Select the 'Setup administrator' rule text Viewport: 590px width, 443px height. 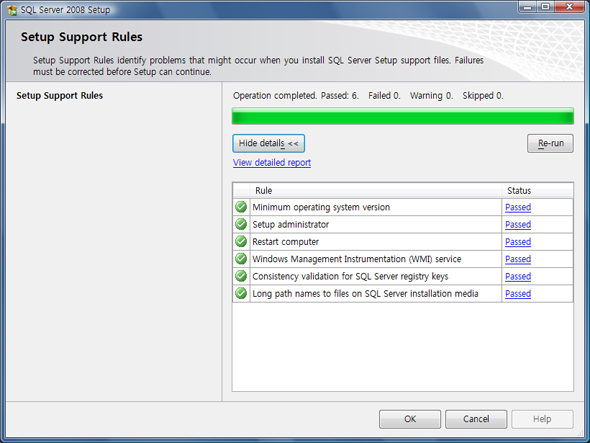tap(290, 224)
